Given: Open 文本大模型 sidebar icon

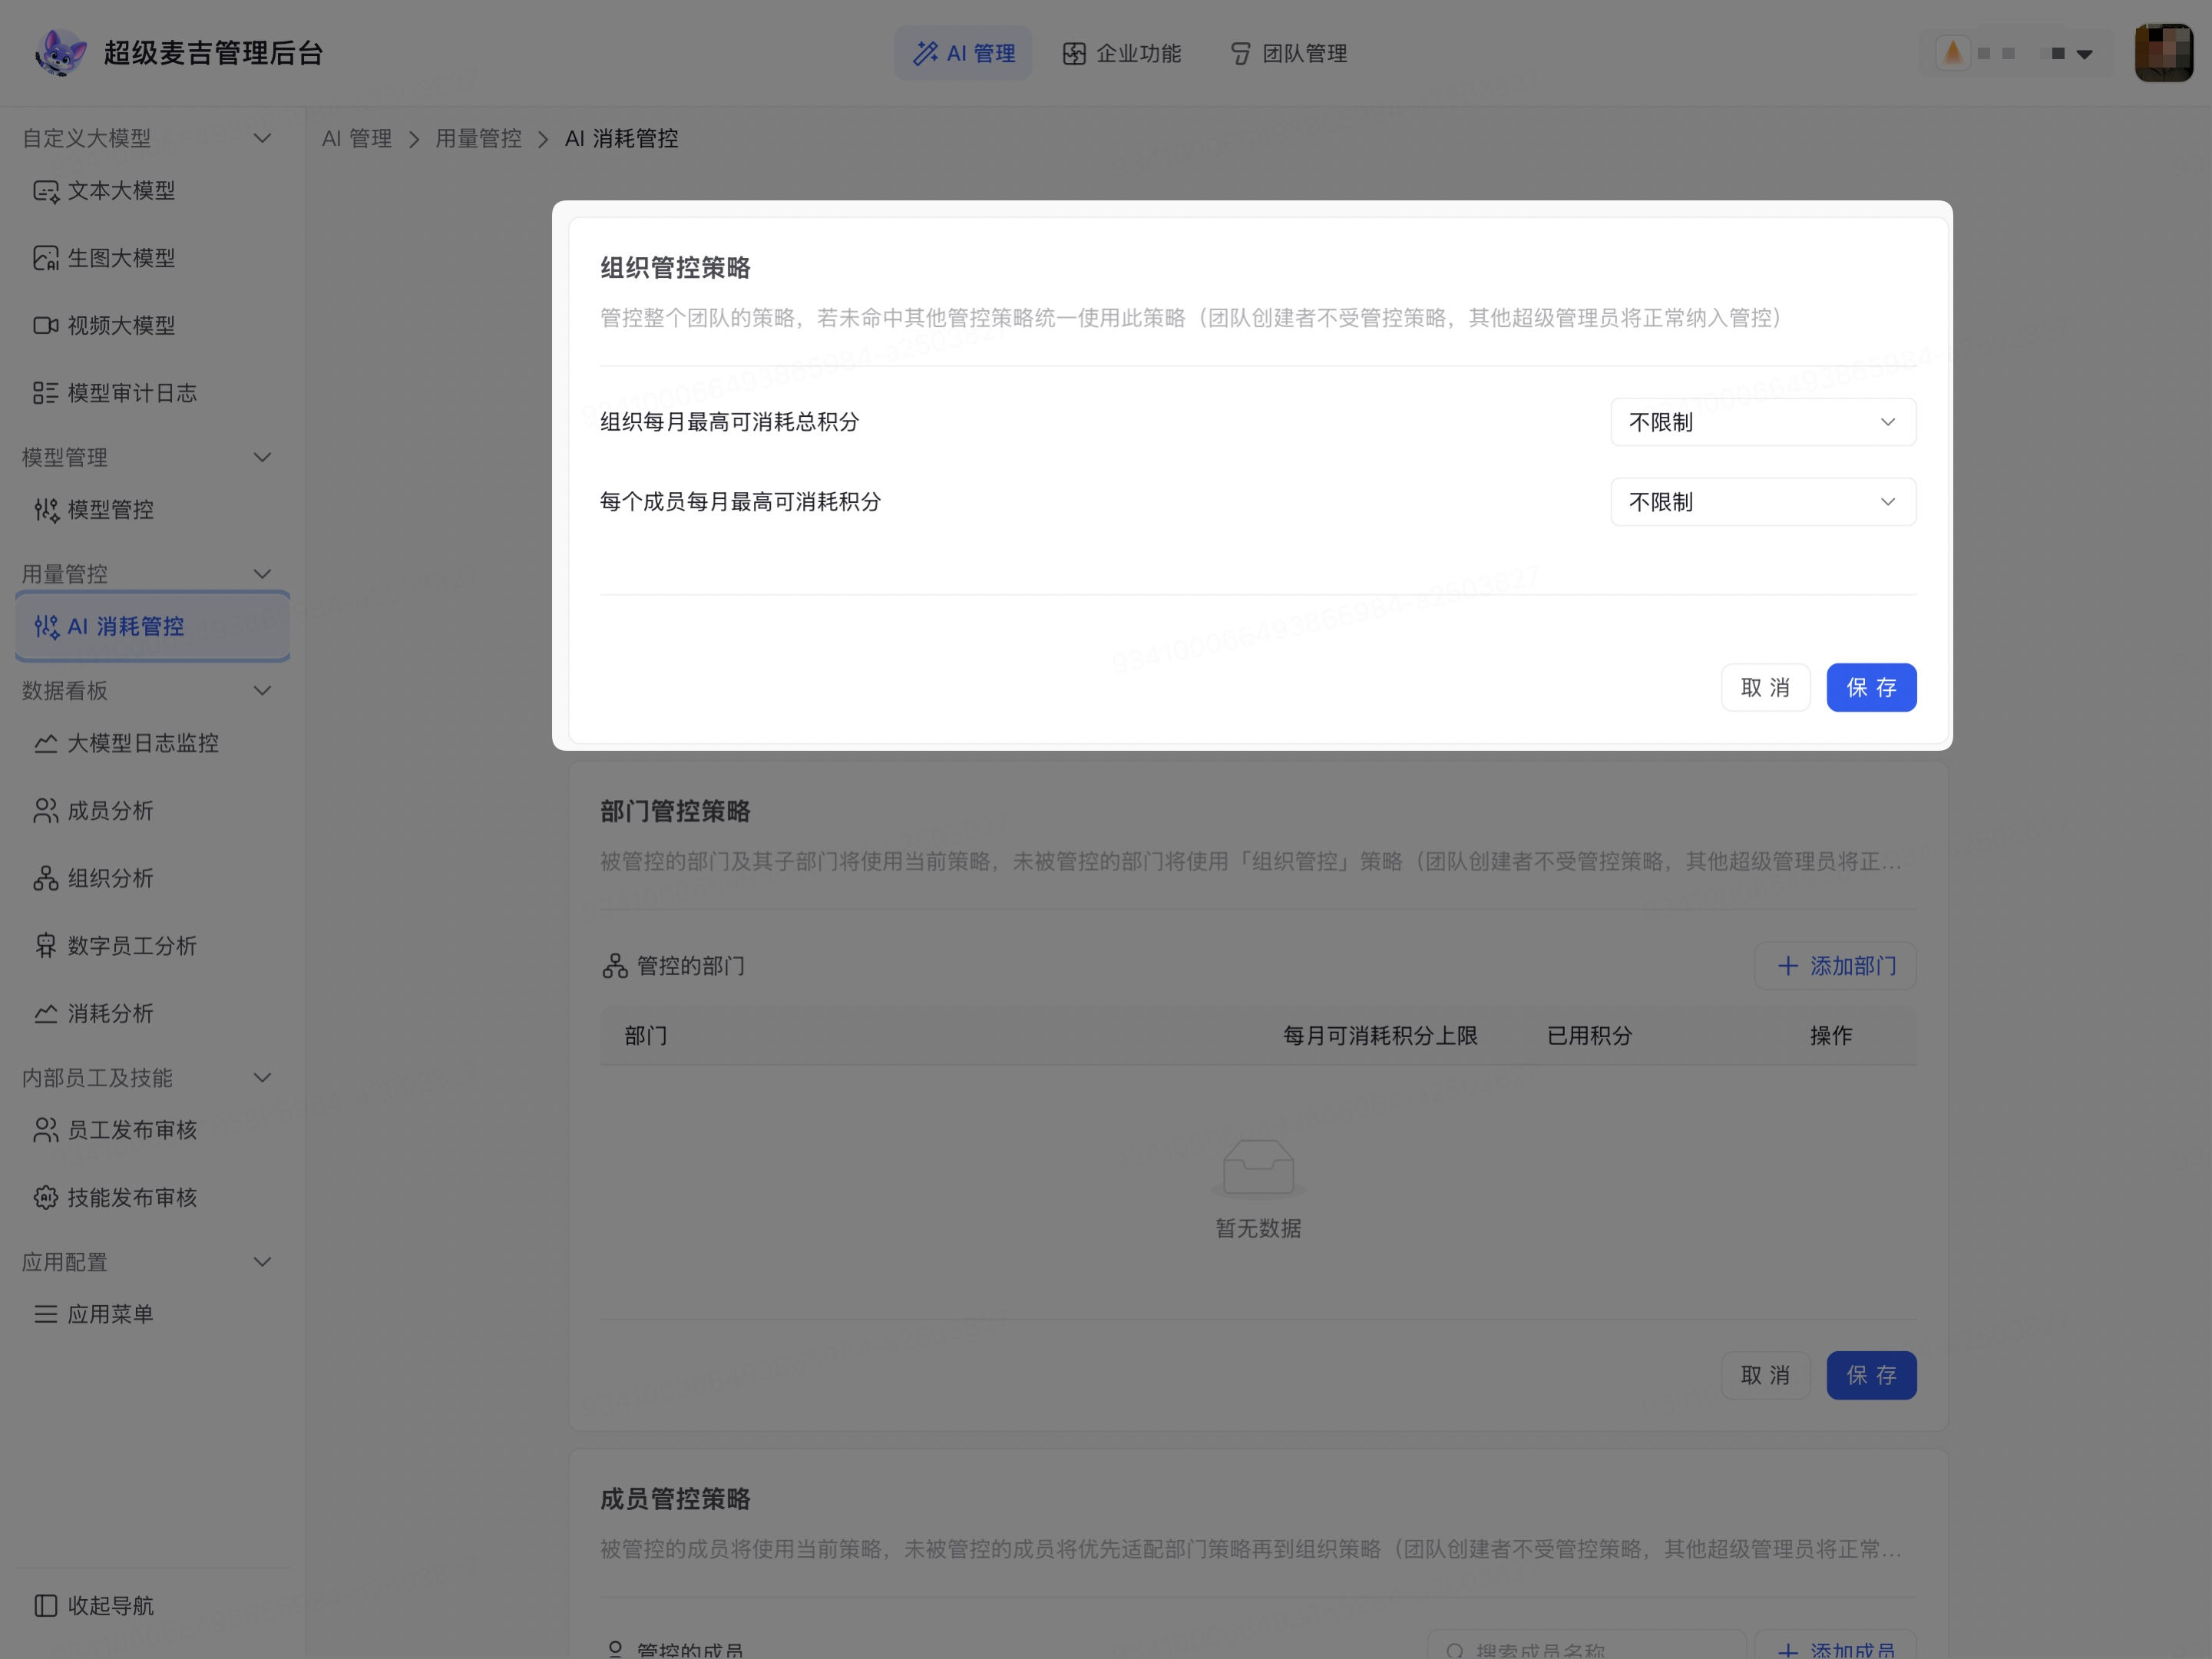Looking at the screenshot, I should pos(45,191).
